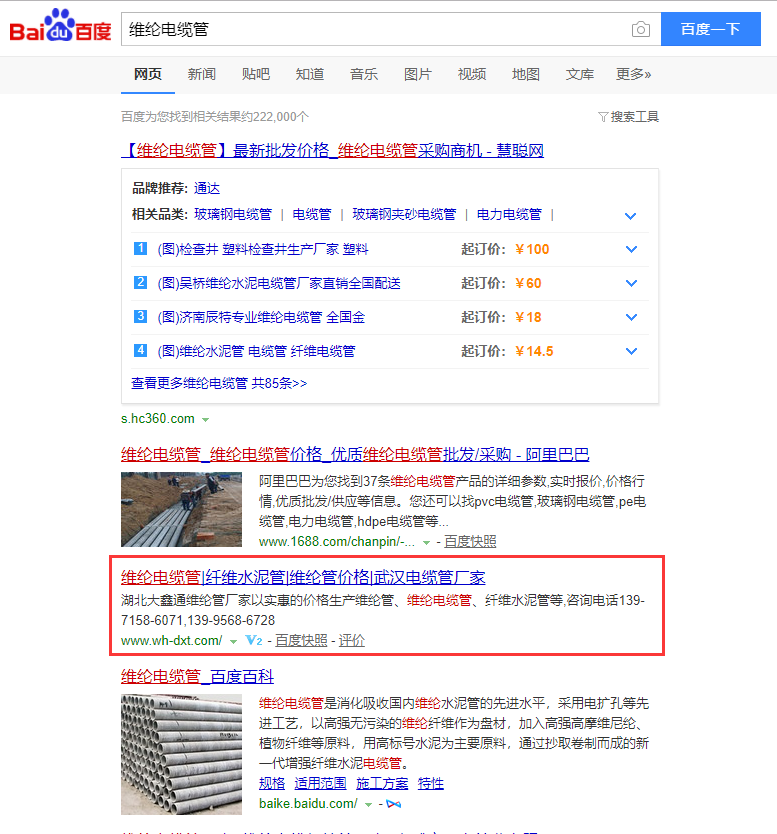Expand the 相关品类 row chevron
Screen dimensions: 777x834
pos(630,216)
